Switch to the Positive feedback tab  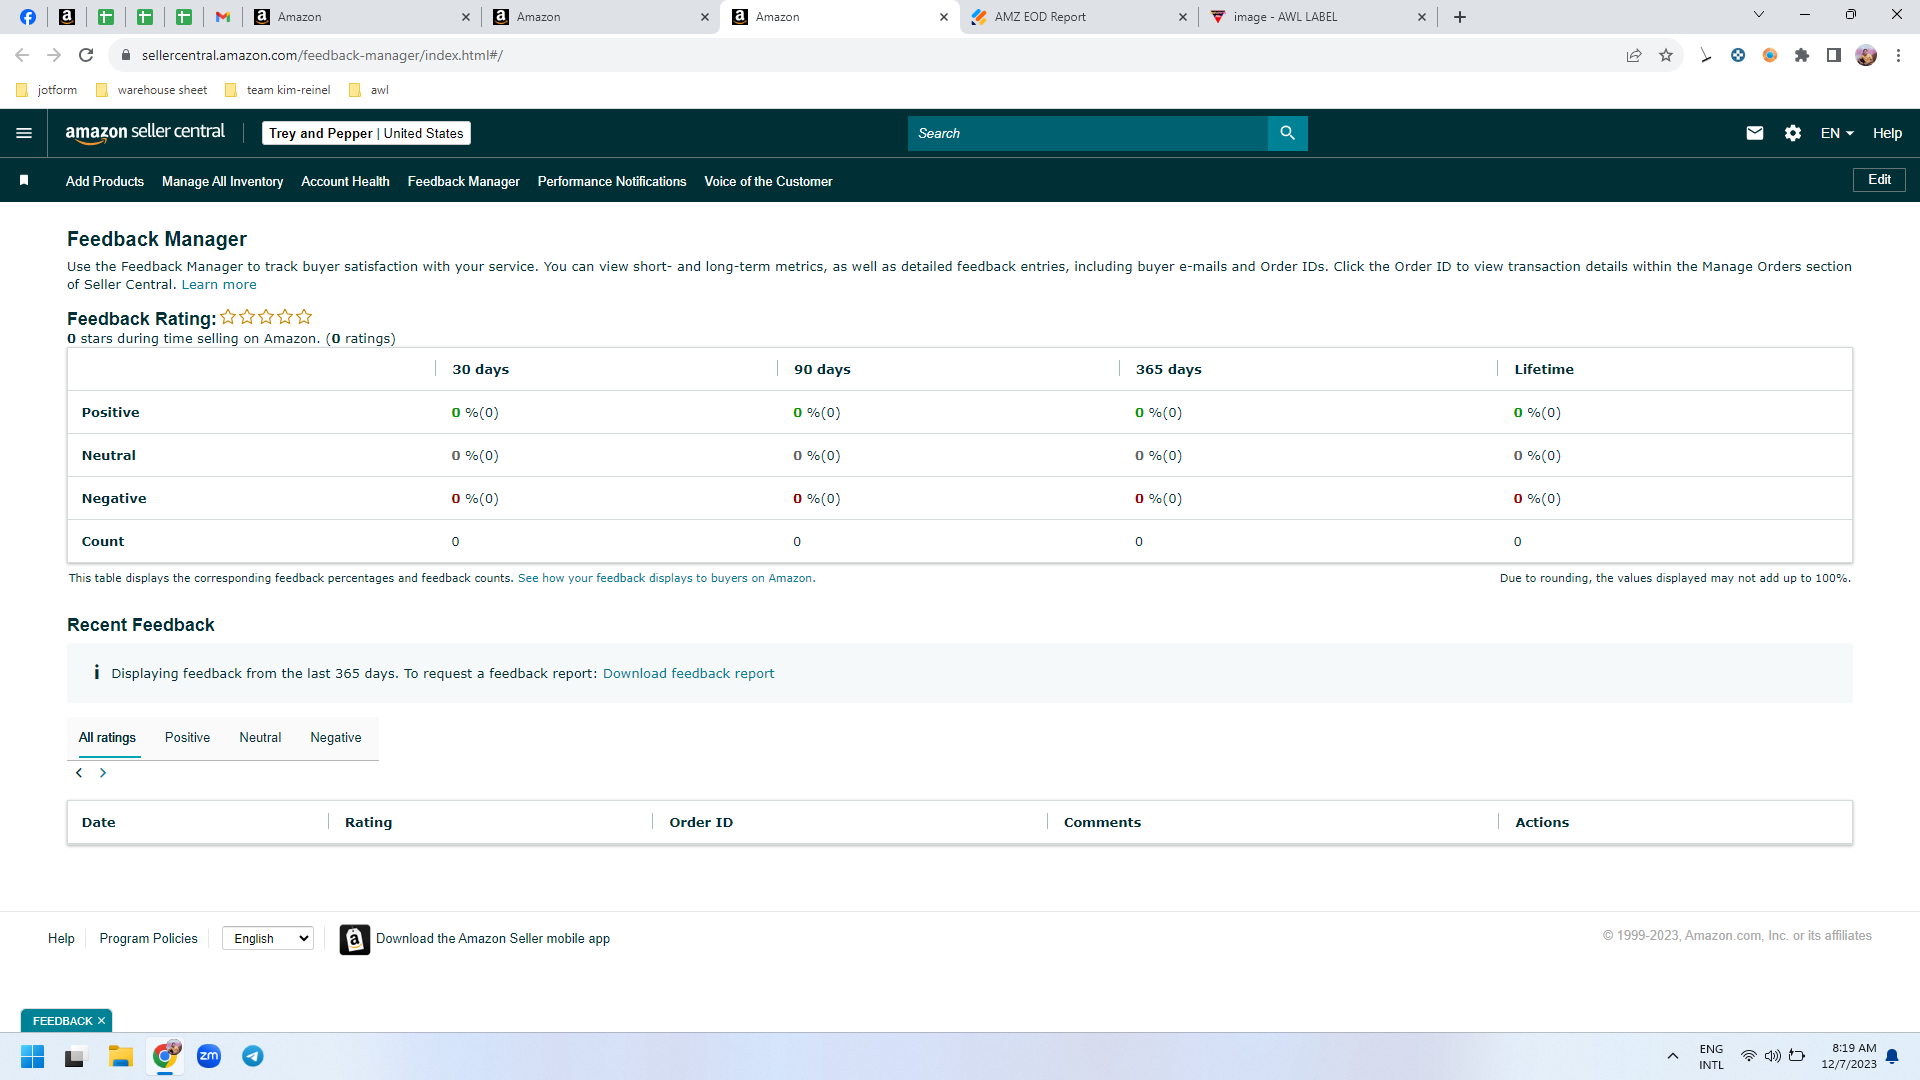tap(187, 738)
